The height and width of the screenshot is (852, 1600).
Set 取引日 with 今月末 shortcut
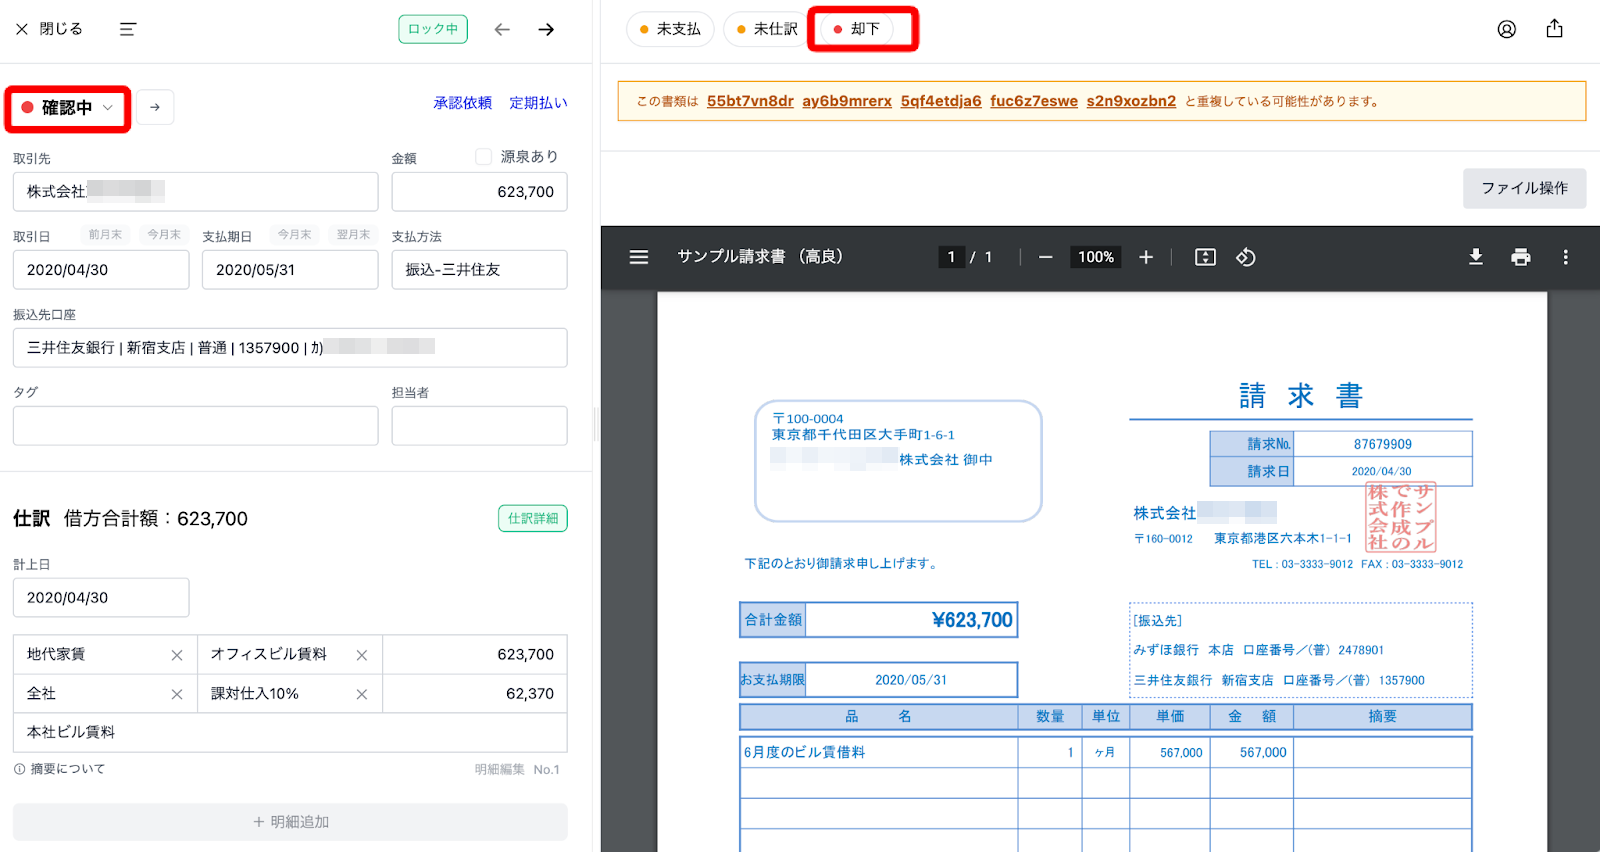coord(164,234)
